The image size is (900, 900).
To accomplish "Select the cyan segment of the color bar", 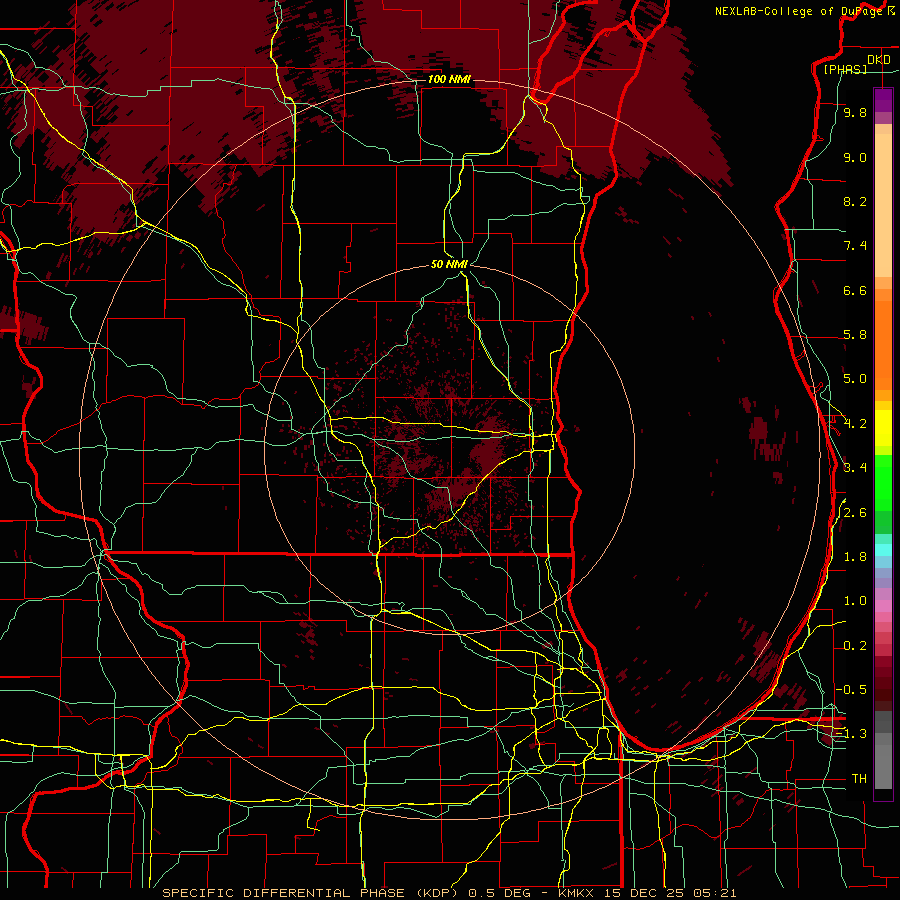I will coord(883,550).
